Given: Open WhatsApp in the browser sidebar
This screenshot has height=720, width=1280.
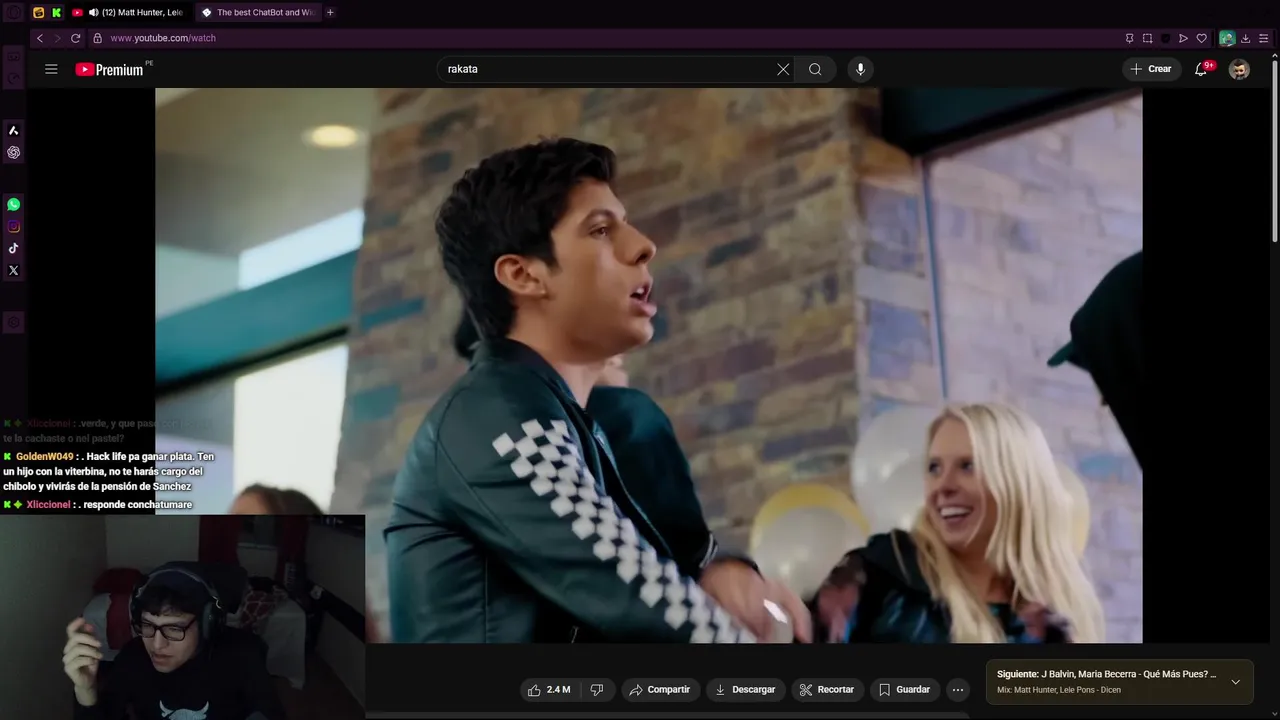Looking at the screenshot, I should pos(13,204).
